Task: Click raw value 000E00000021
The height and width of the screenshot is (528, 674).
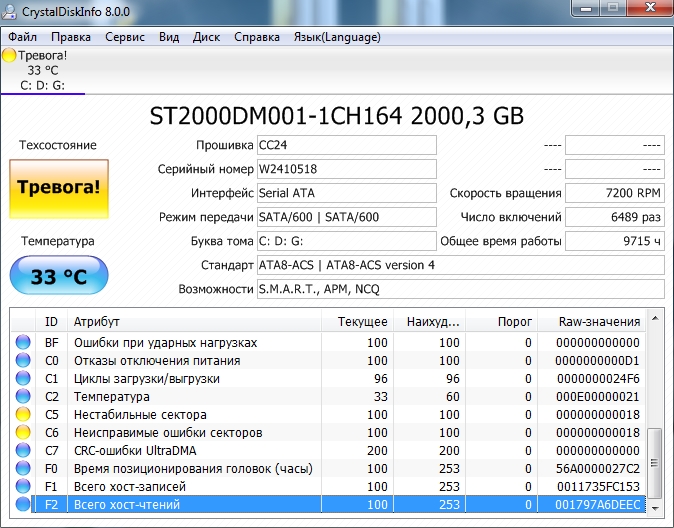Action: [597, 396]
